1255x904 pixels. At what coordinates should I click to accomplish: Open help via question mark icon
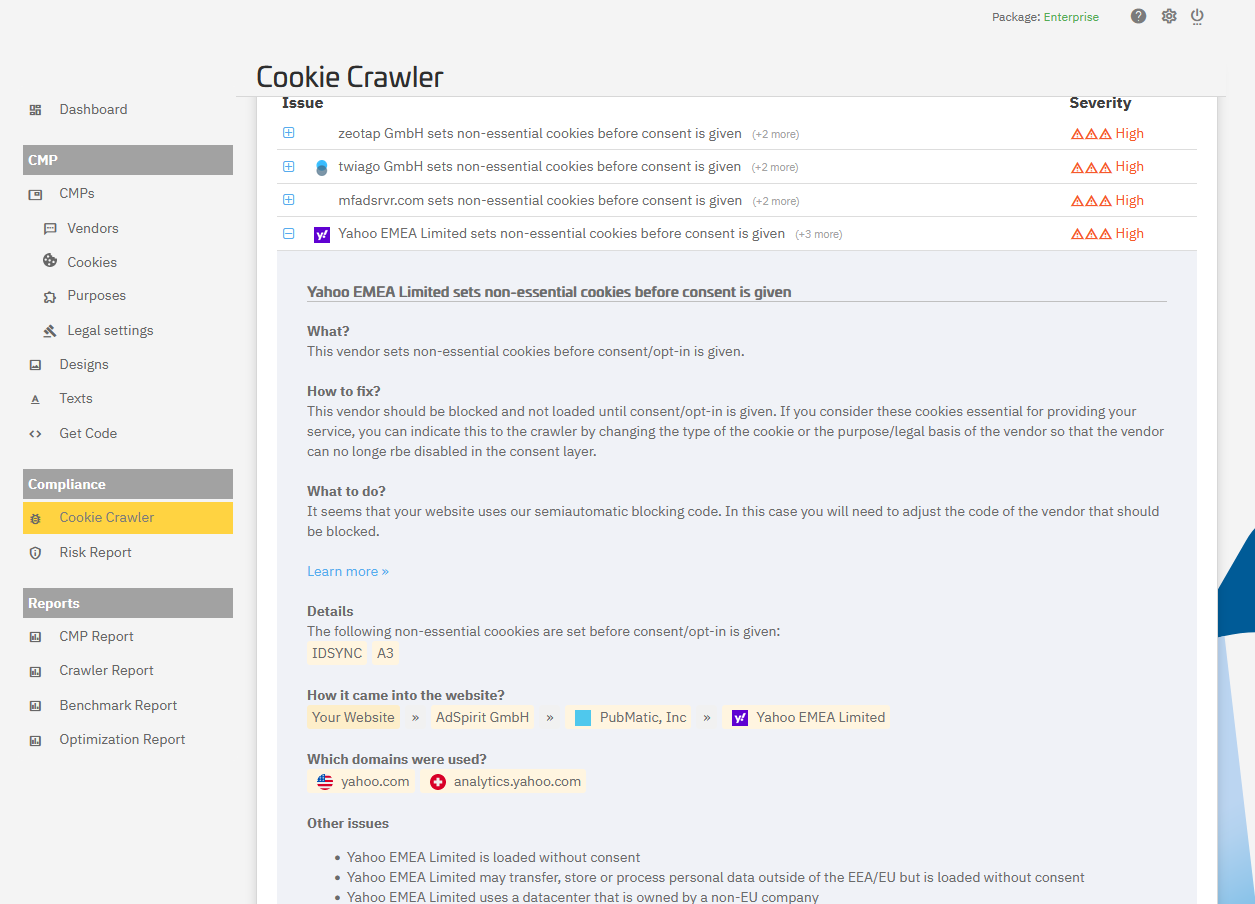click(x=1138, y=16)
